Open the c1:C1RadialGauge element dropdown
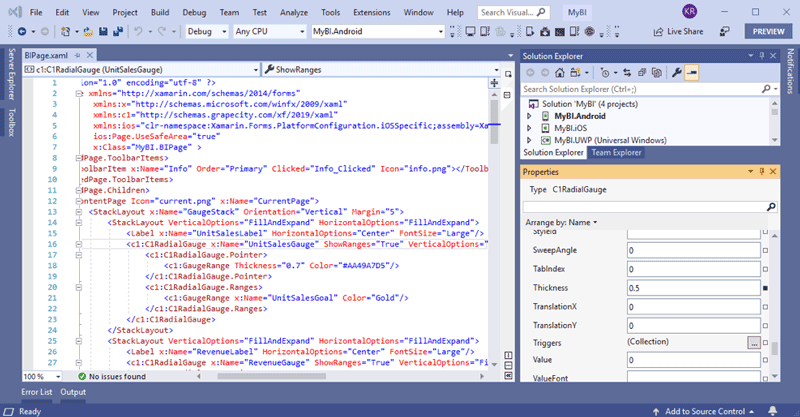Screen dimensions: 800x417 [141, 69]
